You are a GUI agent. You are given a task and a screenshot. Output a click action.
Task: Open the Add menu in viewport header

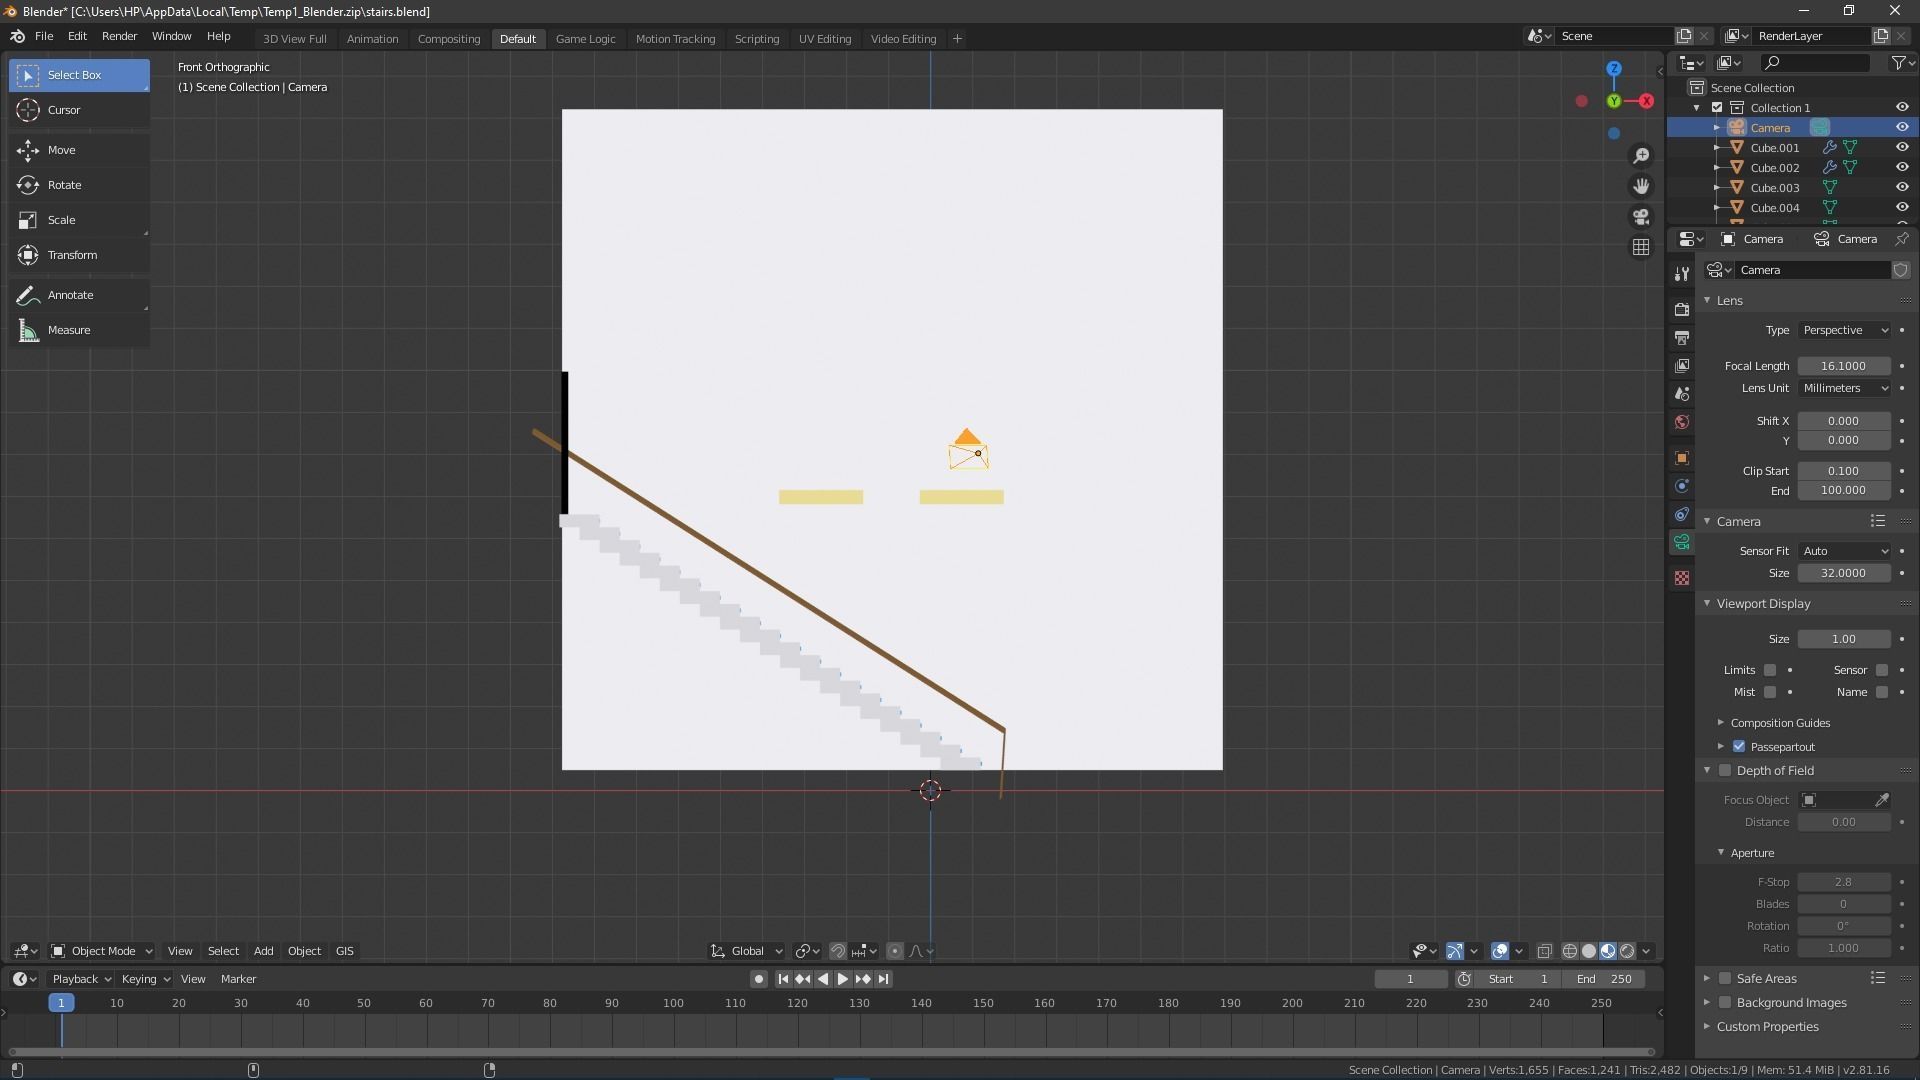point(263,951)
